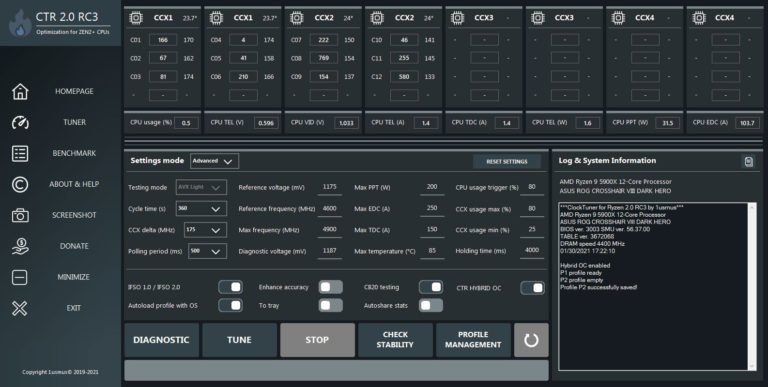This screenshot has width=768, height=387.
Task: Click the Donate hand-coin icon
Action: tap(20, 246)
